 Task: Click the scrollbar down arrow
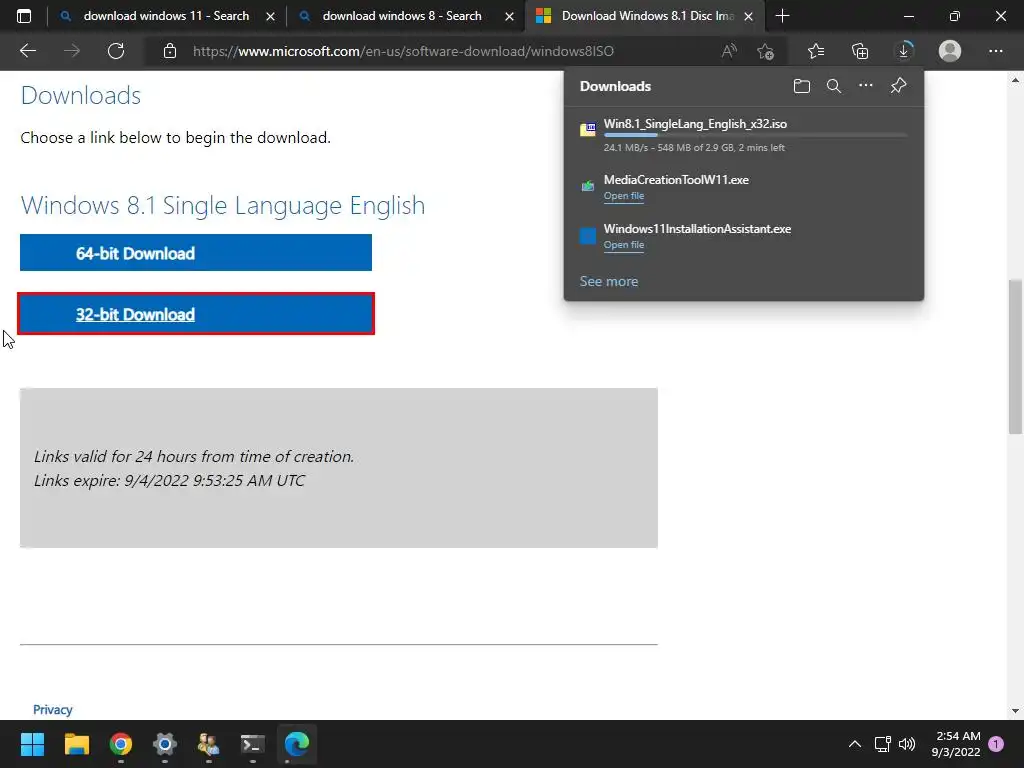(1015, 711)
